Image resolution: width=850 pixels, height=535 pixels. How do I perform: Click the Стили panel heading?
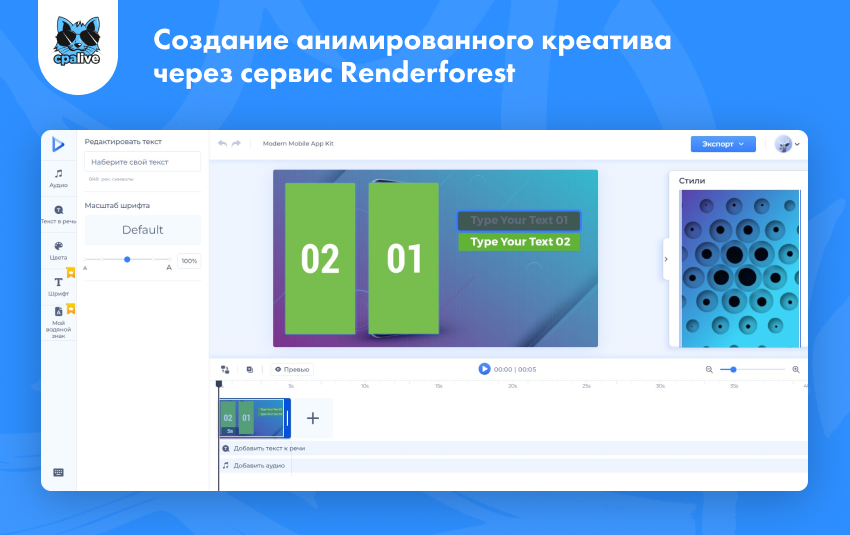[692, 181]
